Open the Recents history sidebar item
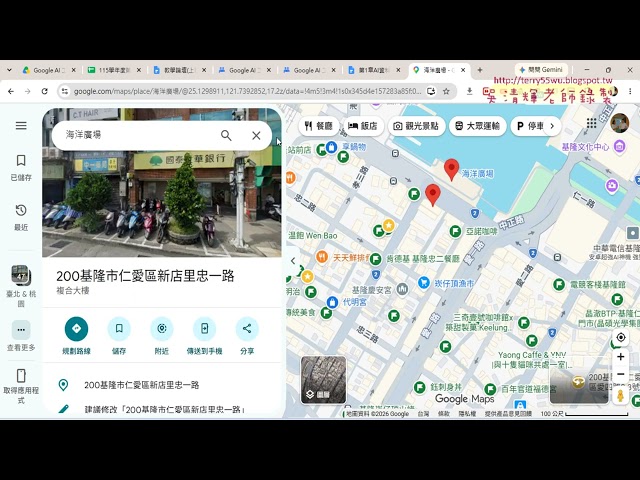 [21, 217]
